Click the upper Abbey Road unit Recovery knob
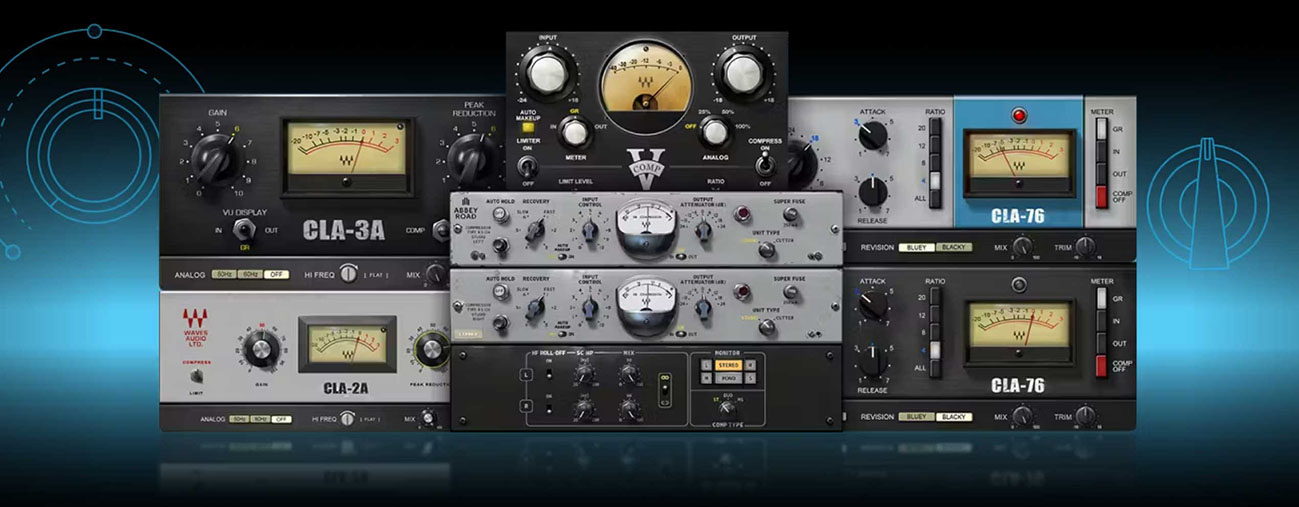The width and height of the screenshot is (1299, 507). tap(535, 232)
